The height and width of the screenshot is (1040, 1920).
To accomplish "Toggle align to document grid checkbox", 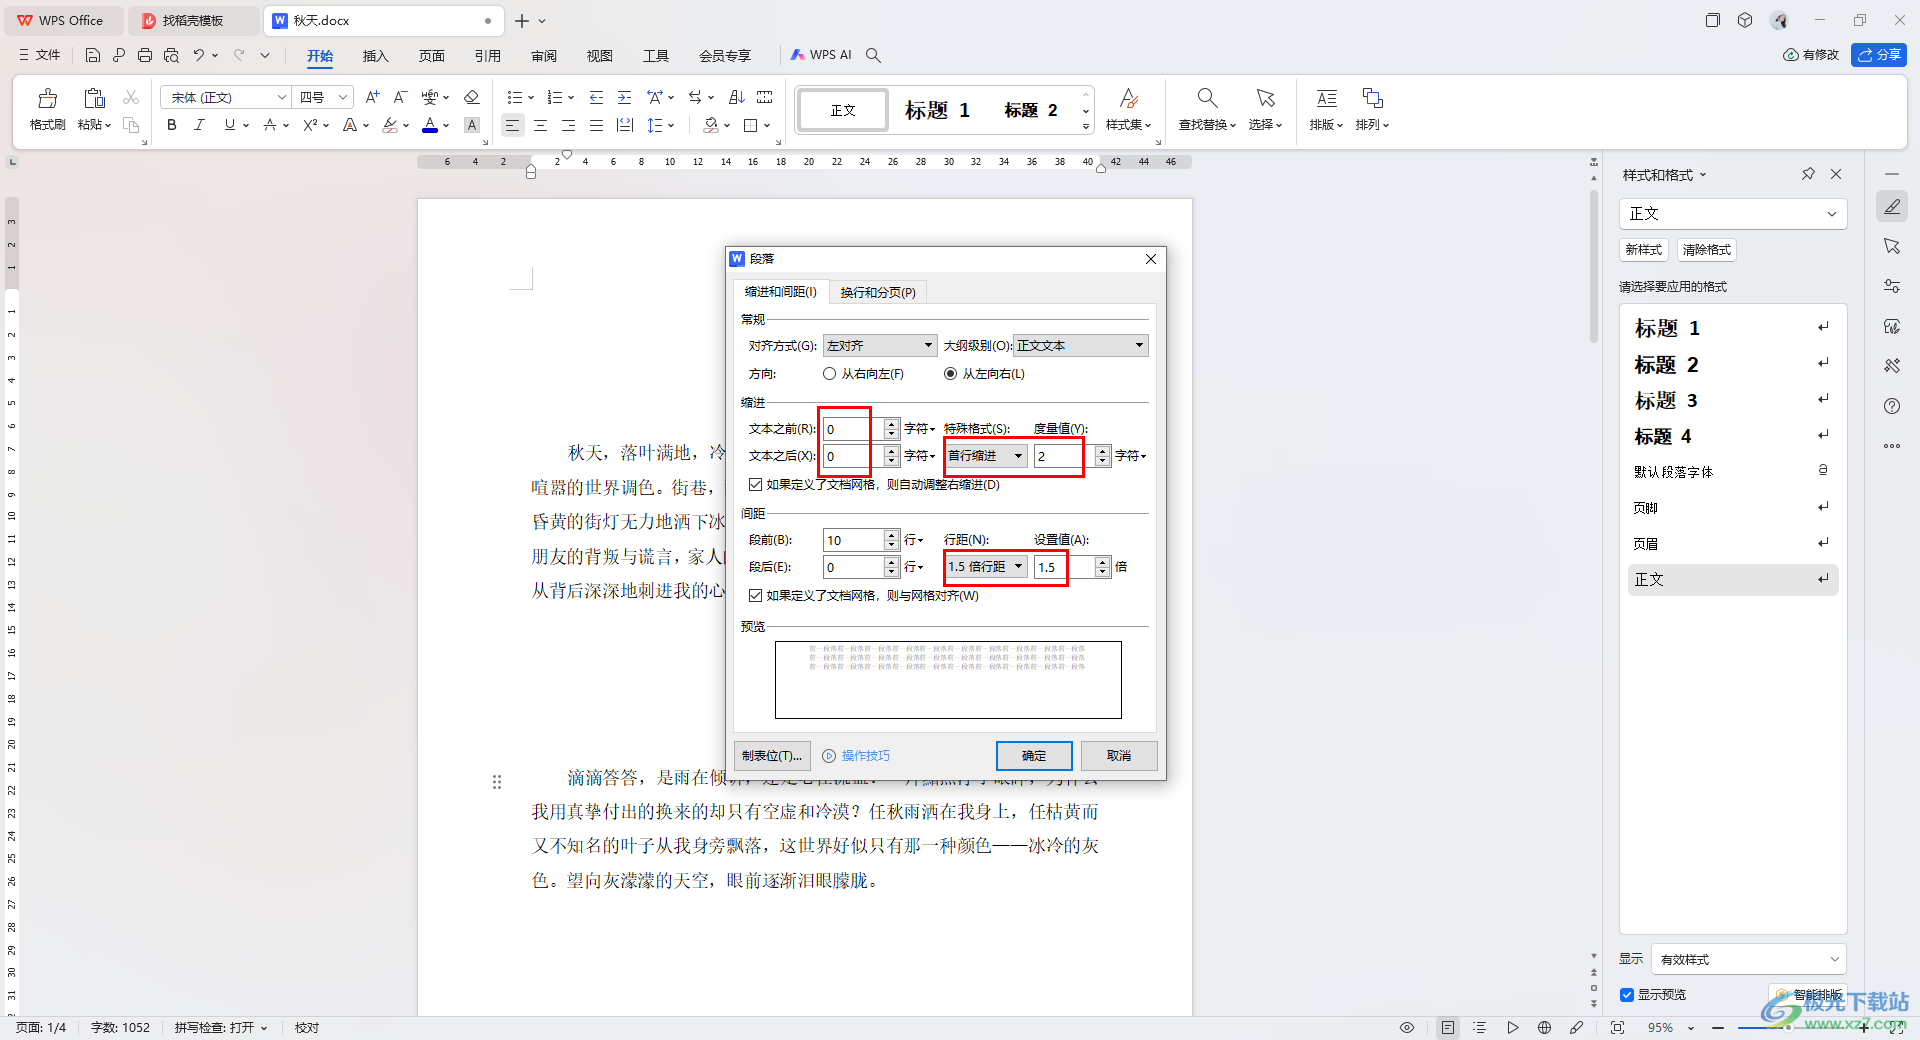I will point(756,595).
